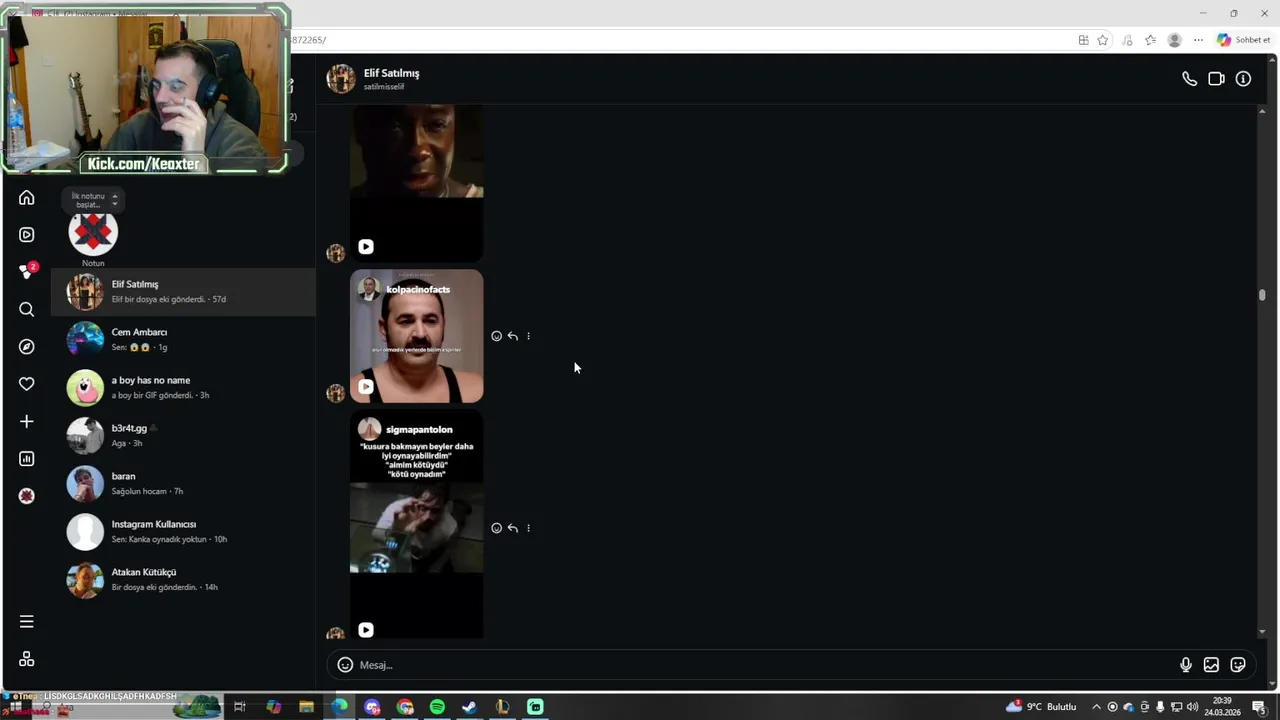Open Spotify from the taskbar

tap(437, 707)
